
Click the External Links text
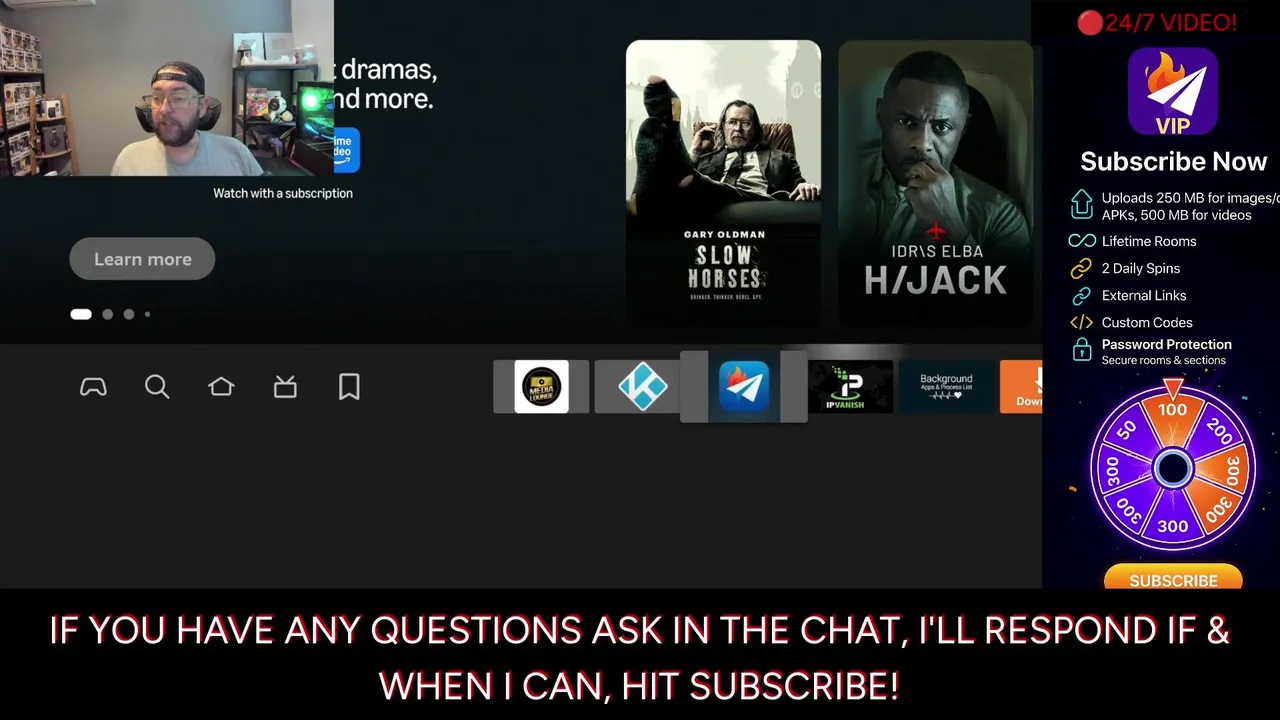(1144, 295)
